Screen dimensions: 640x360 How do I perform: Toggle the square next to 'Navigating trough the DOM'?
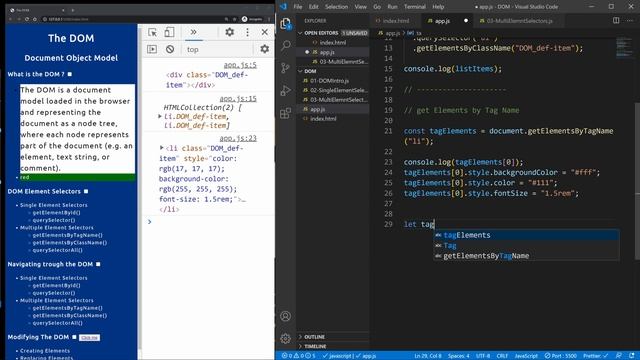98,264
